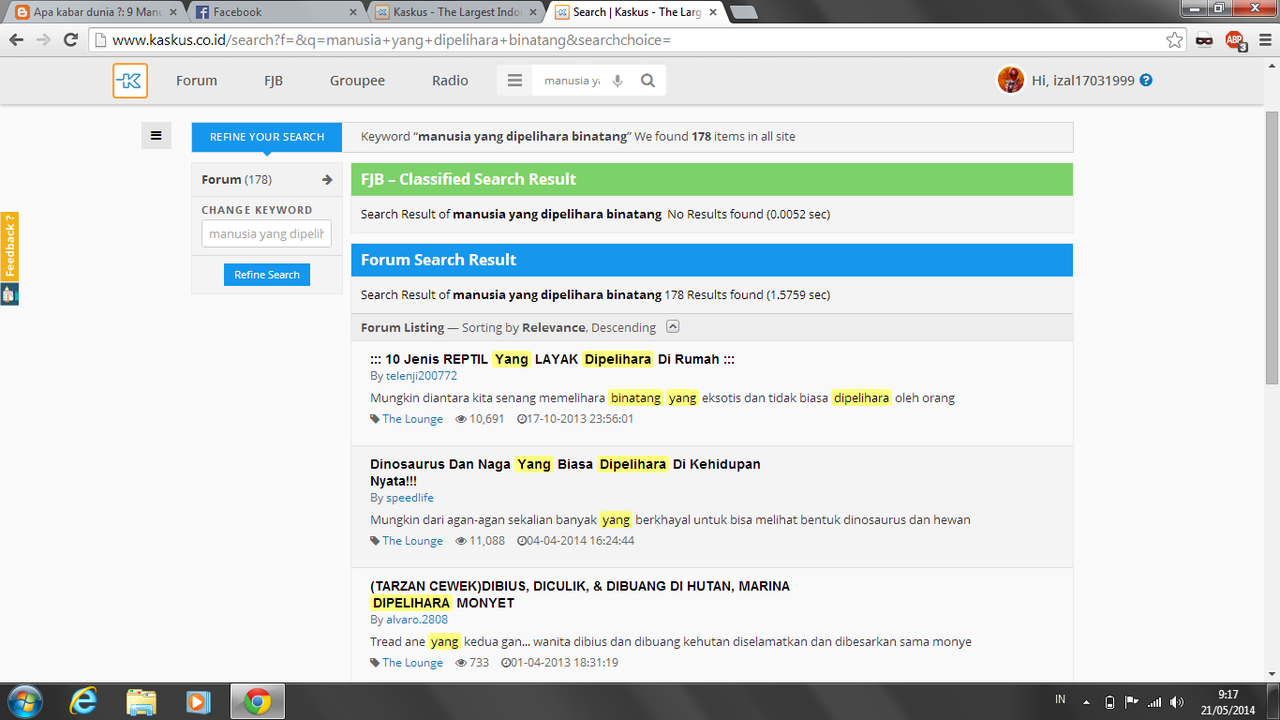Viewport: 1280px width, 720px height.
Task: Collapse the forum listing sort toggle
Action: (x=673, y=326)
